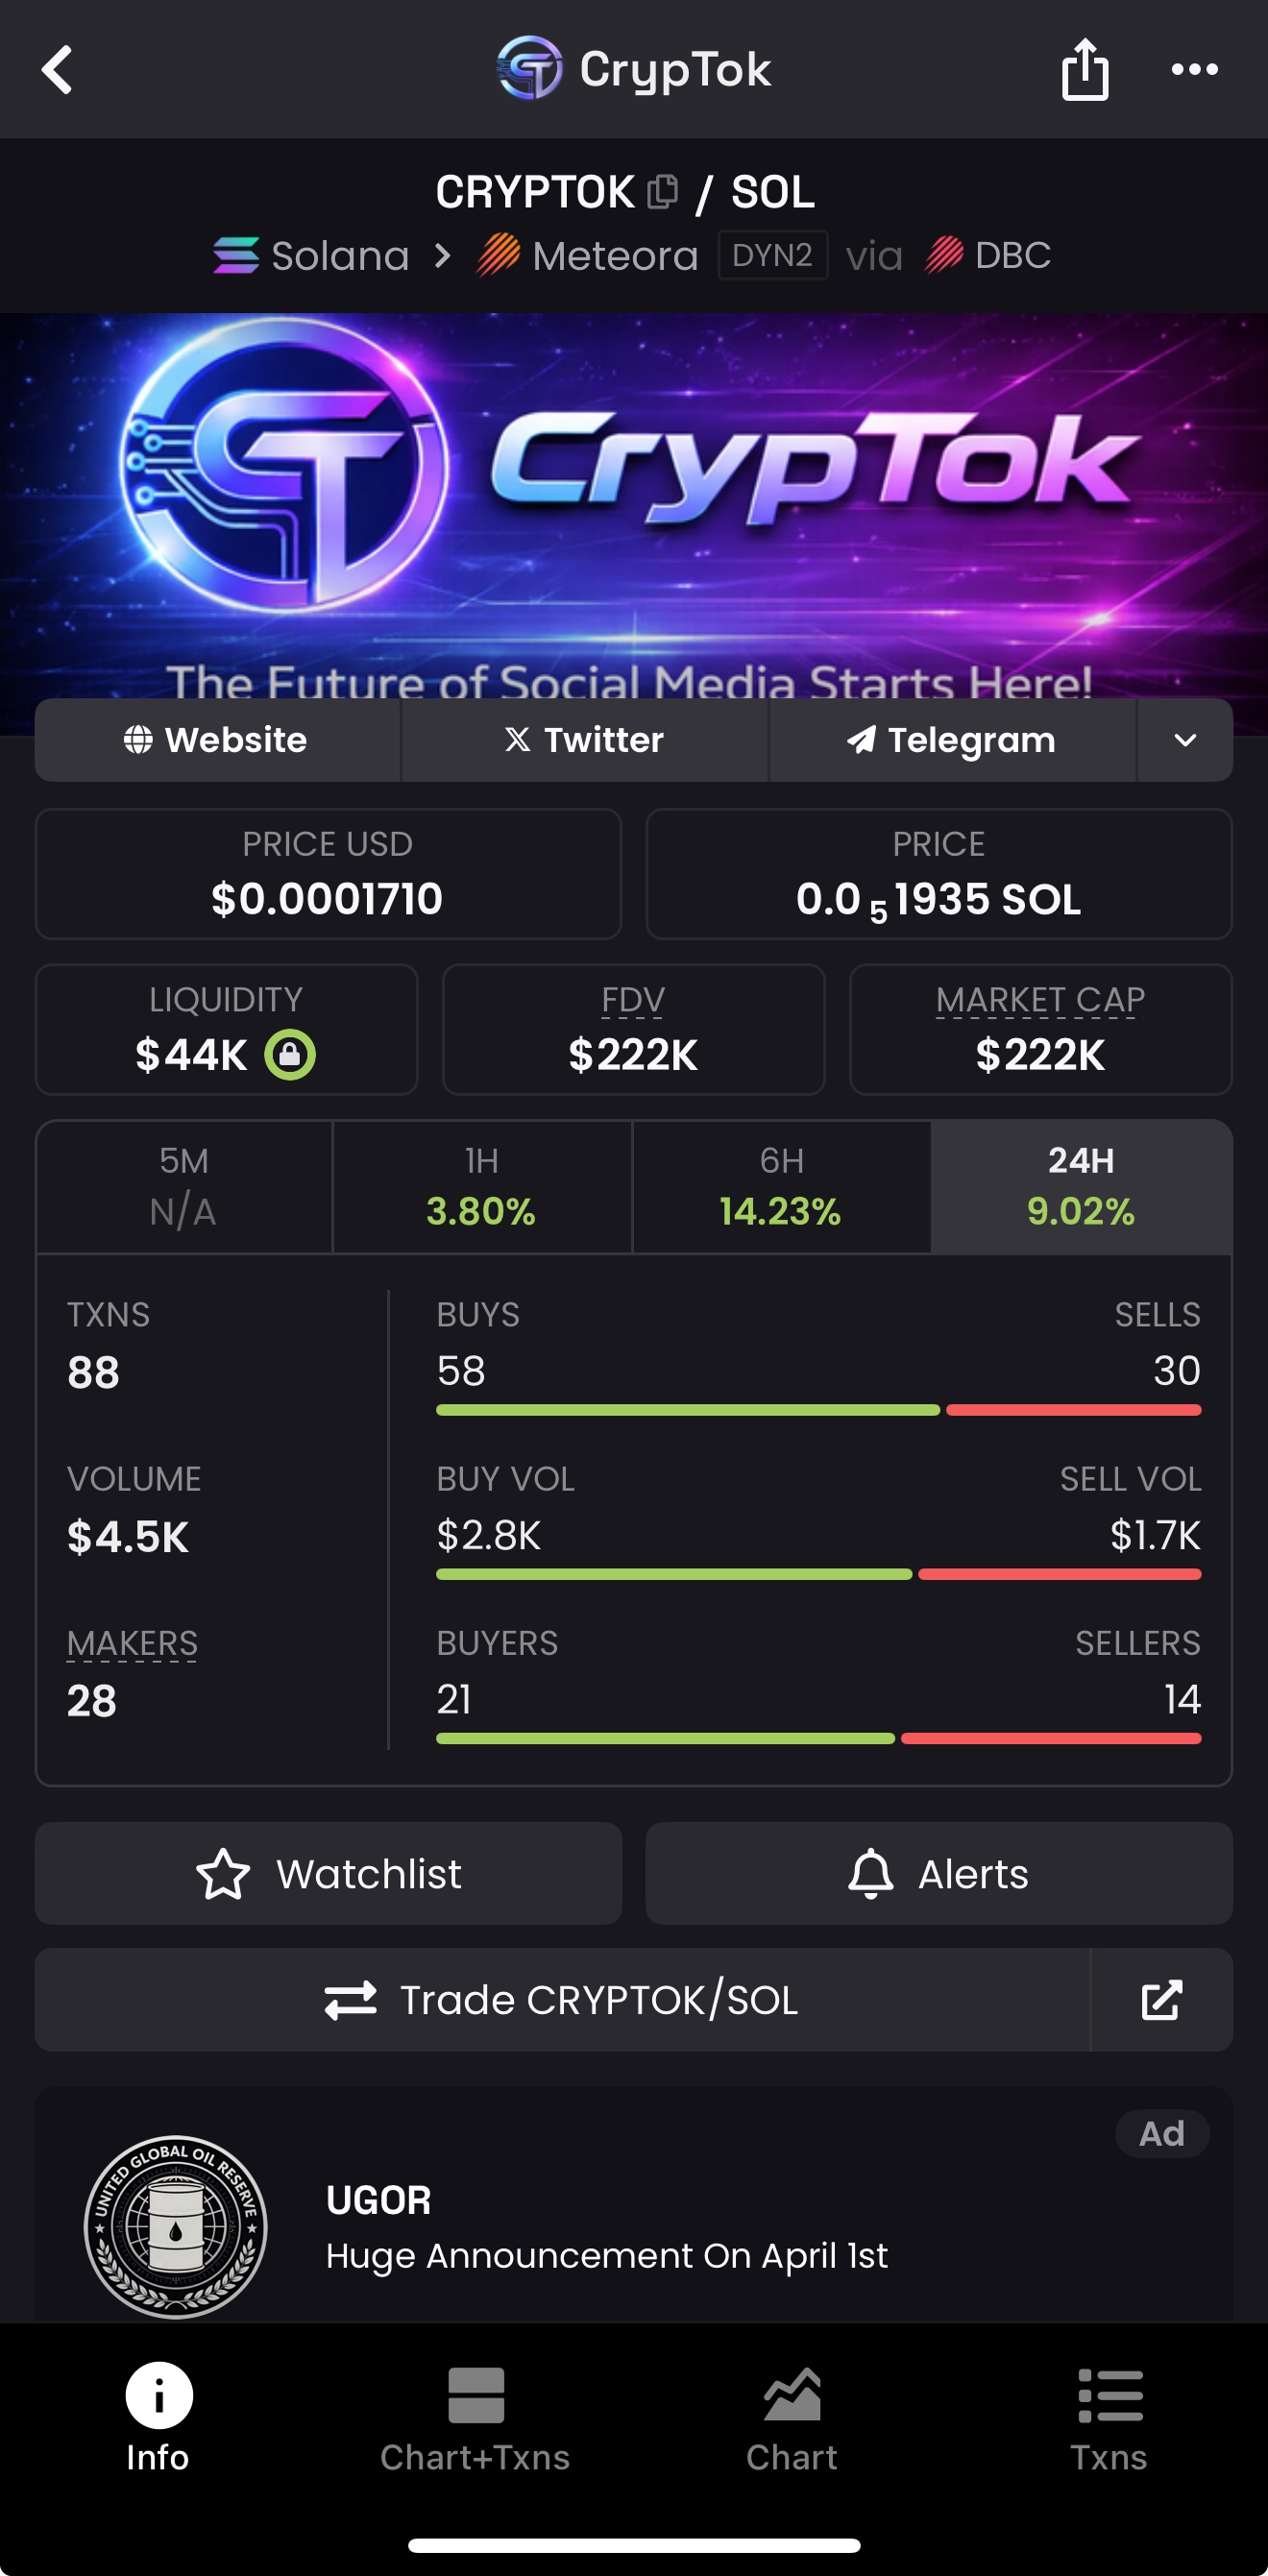Switch to the Chart tab

pyautogui.click(x=792, y=2418)
